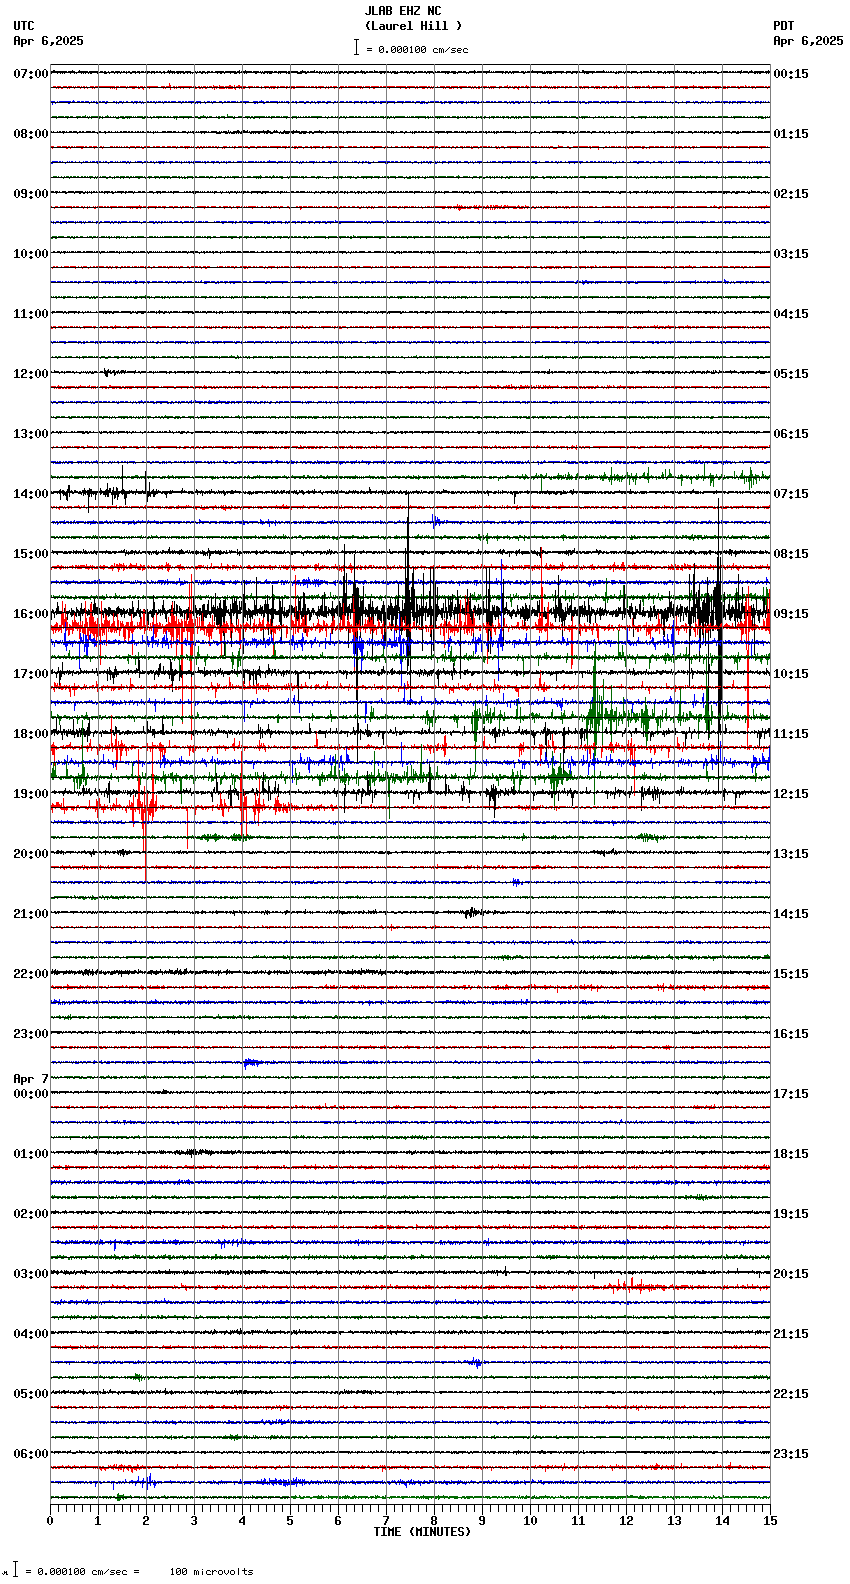The height and width of the screenshot is (1584, 850).
Task: Click the 02:00 UTC time label
Action: (x=31, y=1214)
